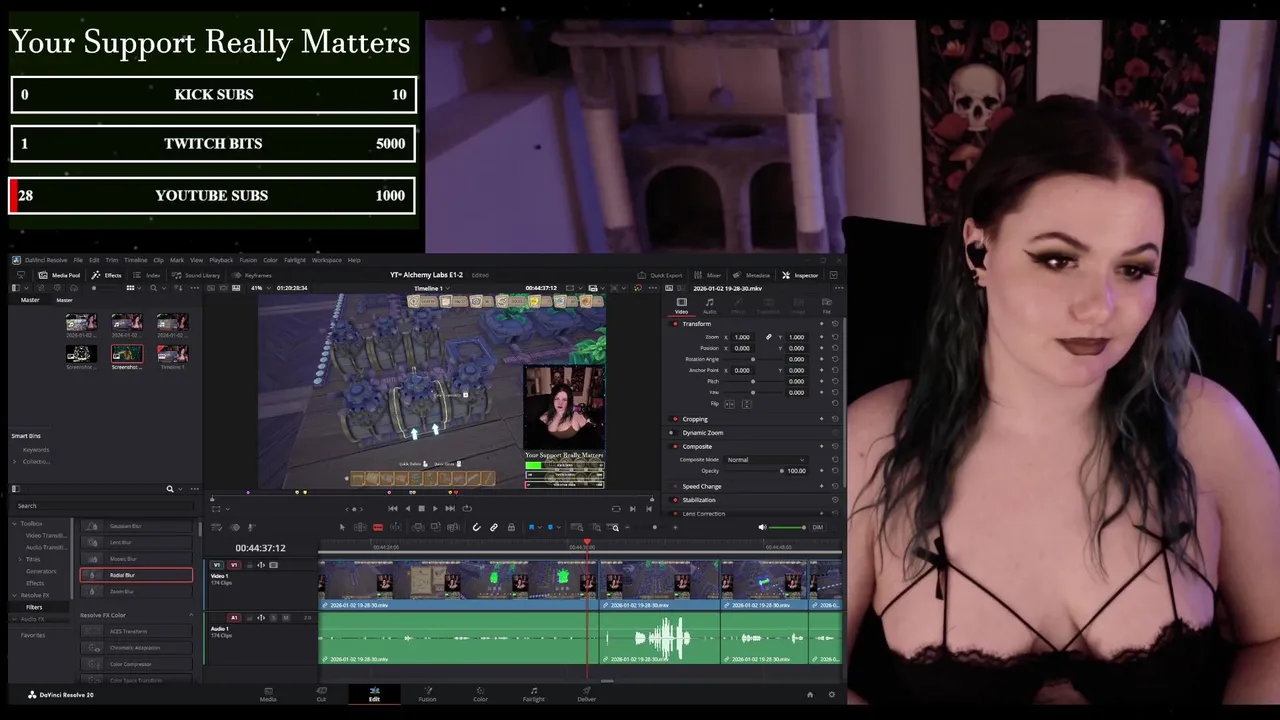Open project settings gear icon
Image resolution: width=1280 pixels, height=720 pixels.
click(x=831, y=694)
